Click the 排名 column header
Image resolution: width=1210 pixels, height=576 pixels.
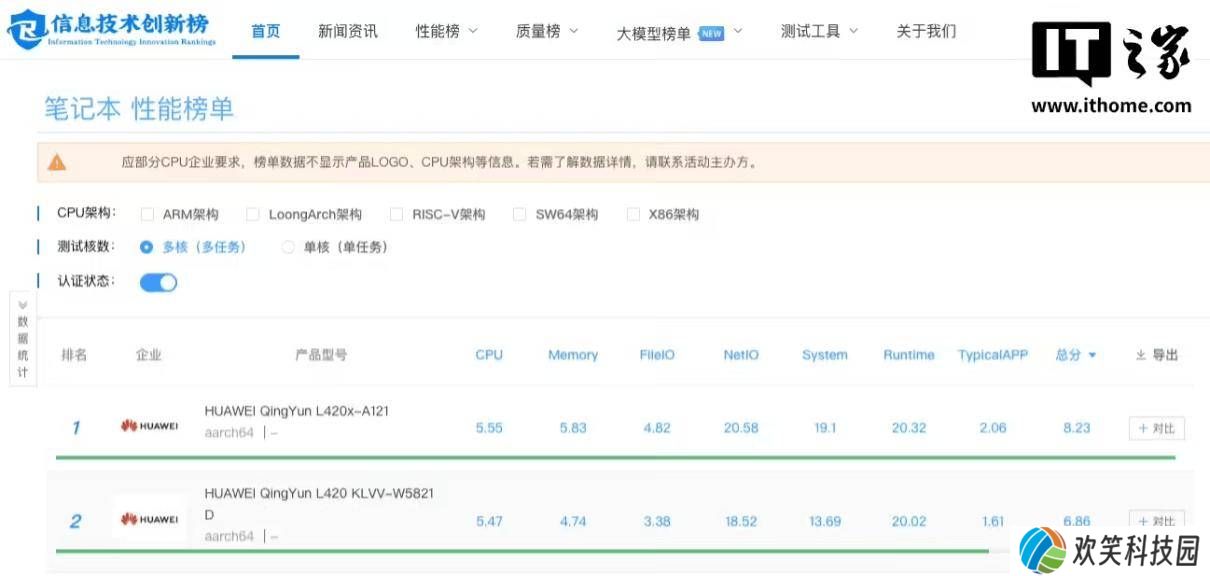coord(75,355)
